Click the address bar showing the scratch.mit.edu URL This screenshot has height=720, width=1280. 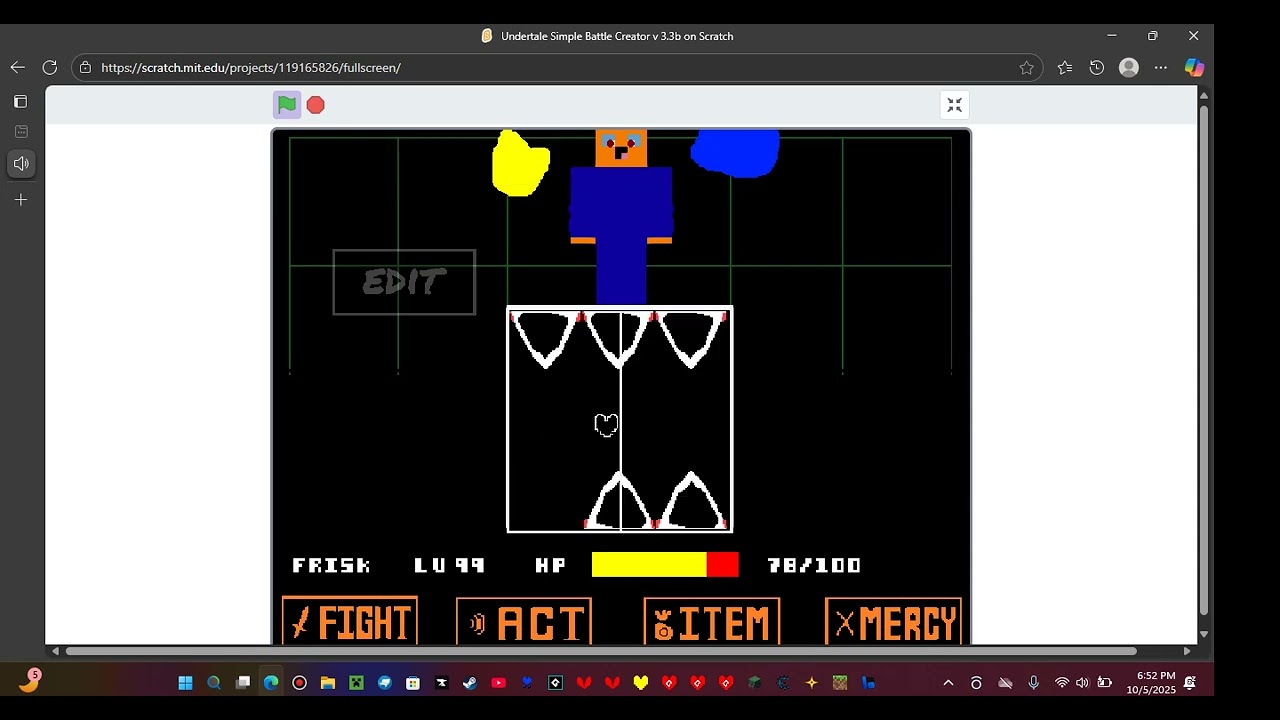tap(555, 67)
